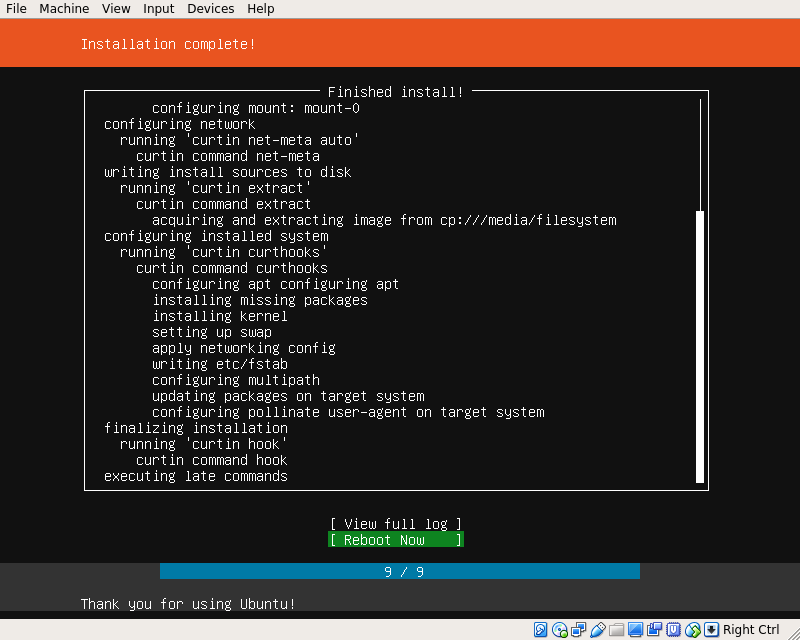The height and width of the screenshot is (640, 800).
Task: Open the Input menu
Action: [x=158, y=9]
